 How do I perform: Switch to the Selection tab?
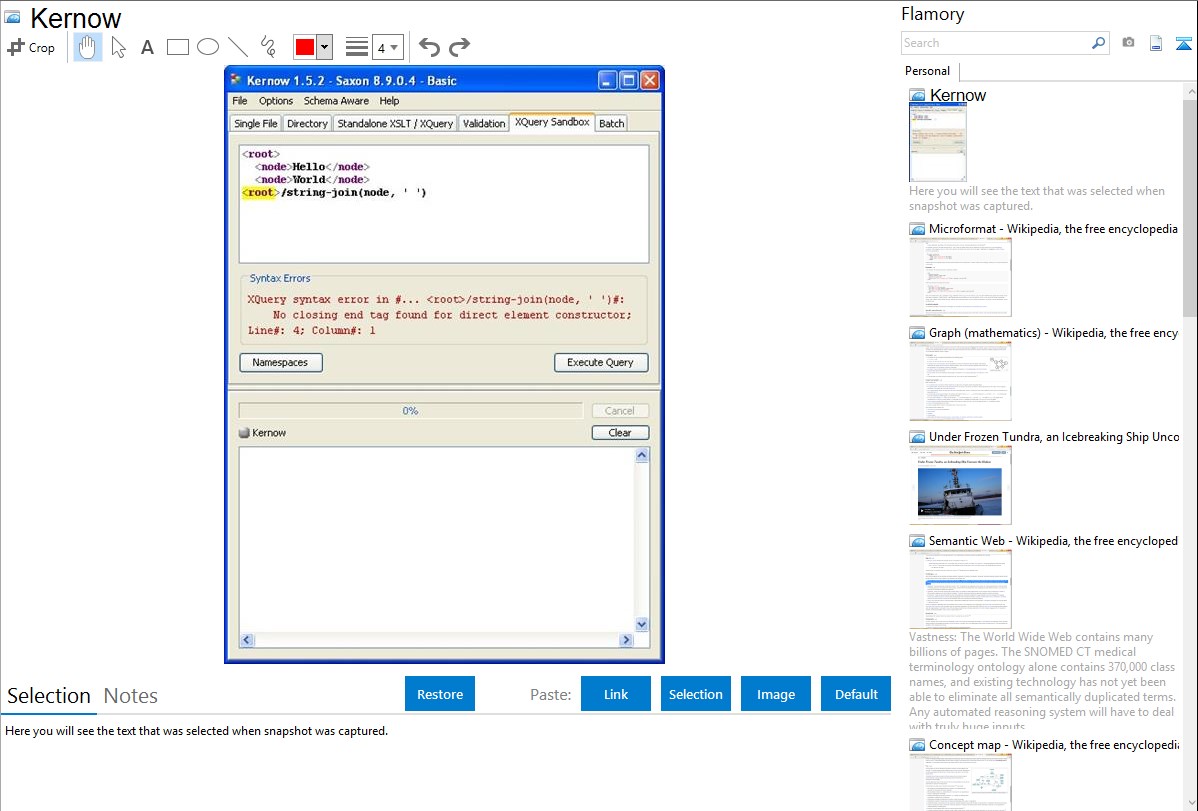[49, 696]
